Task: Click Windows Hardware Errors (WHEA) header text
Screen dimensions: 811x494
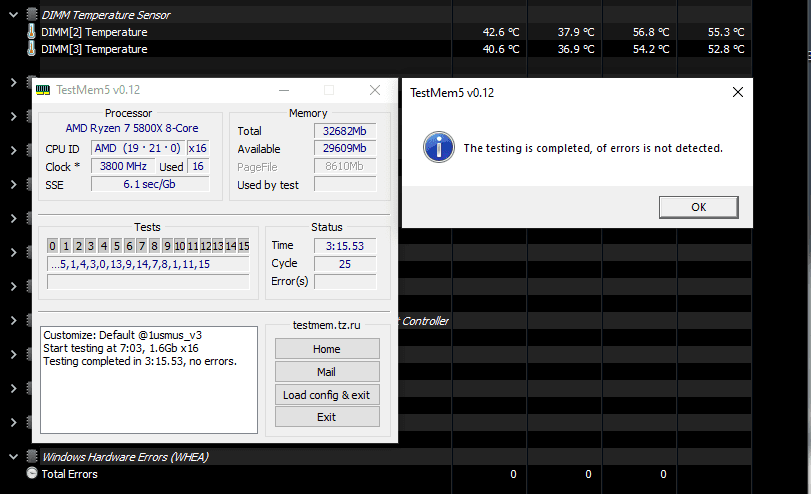Action: pos(125,457)
